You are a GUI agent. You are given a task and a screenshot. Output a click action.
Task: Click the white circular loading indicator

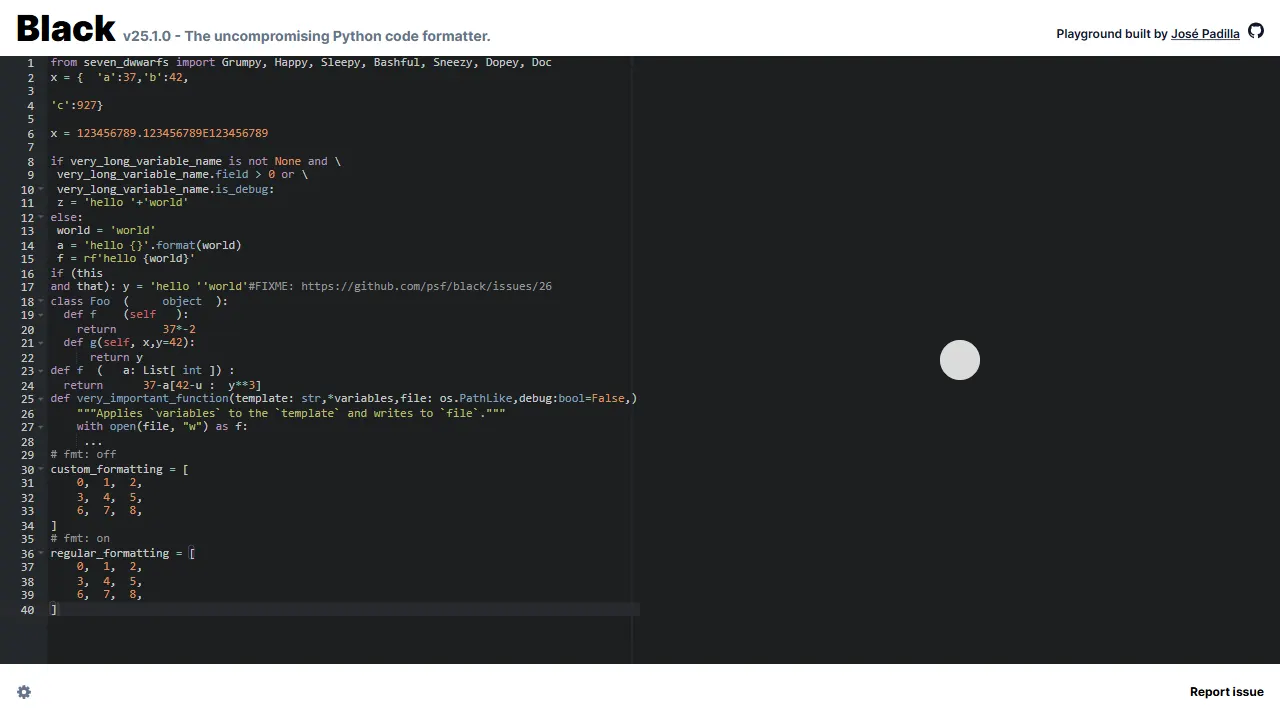(960, 360)
